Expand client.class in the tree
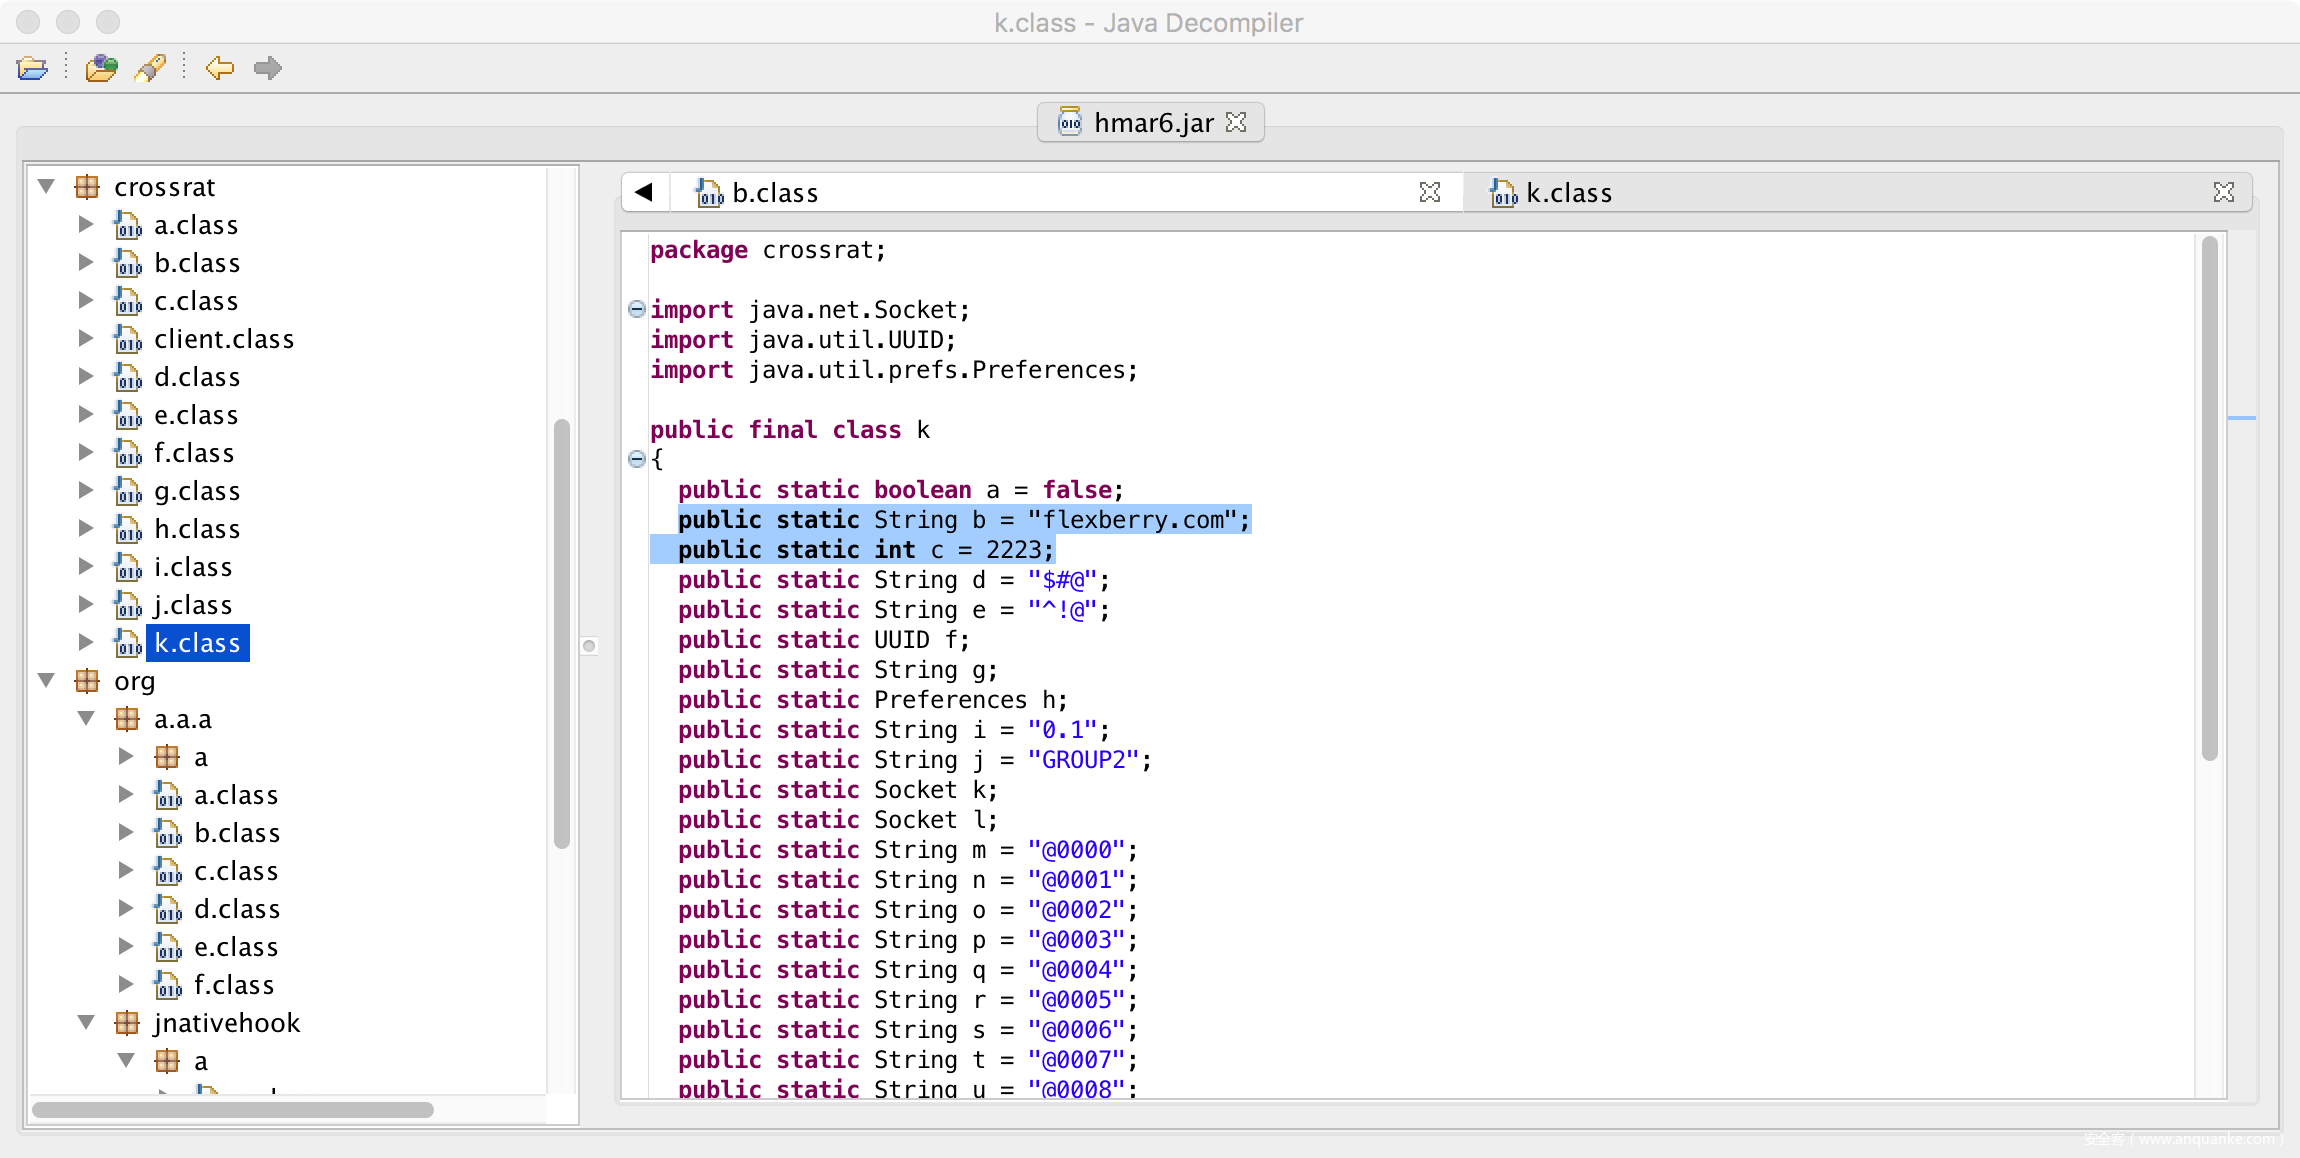The height and width of the screenshot is (1158, 2300). (86, 339)
